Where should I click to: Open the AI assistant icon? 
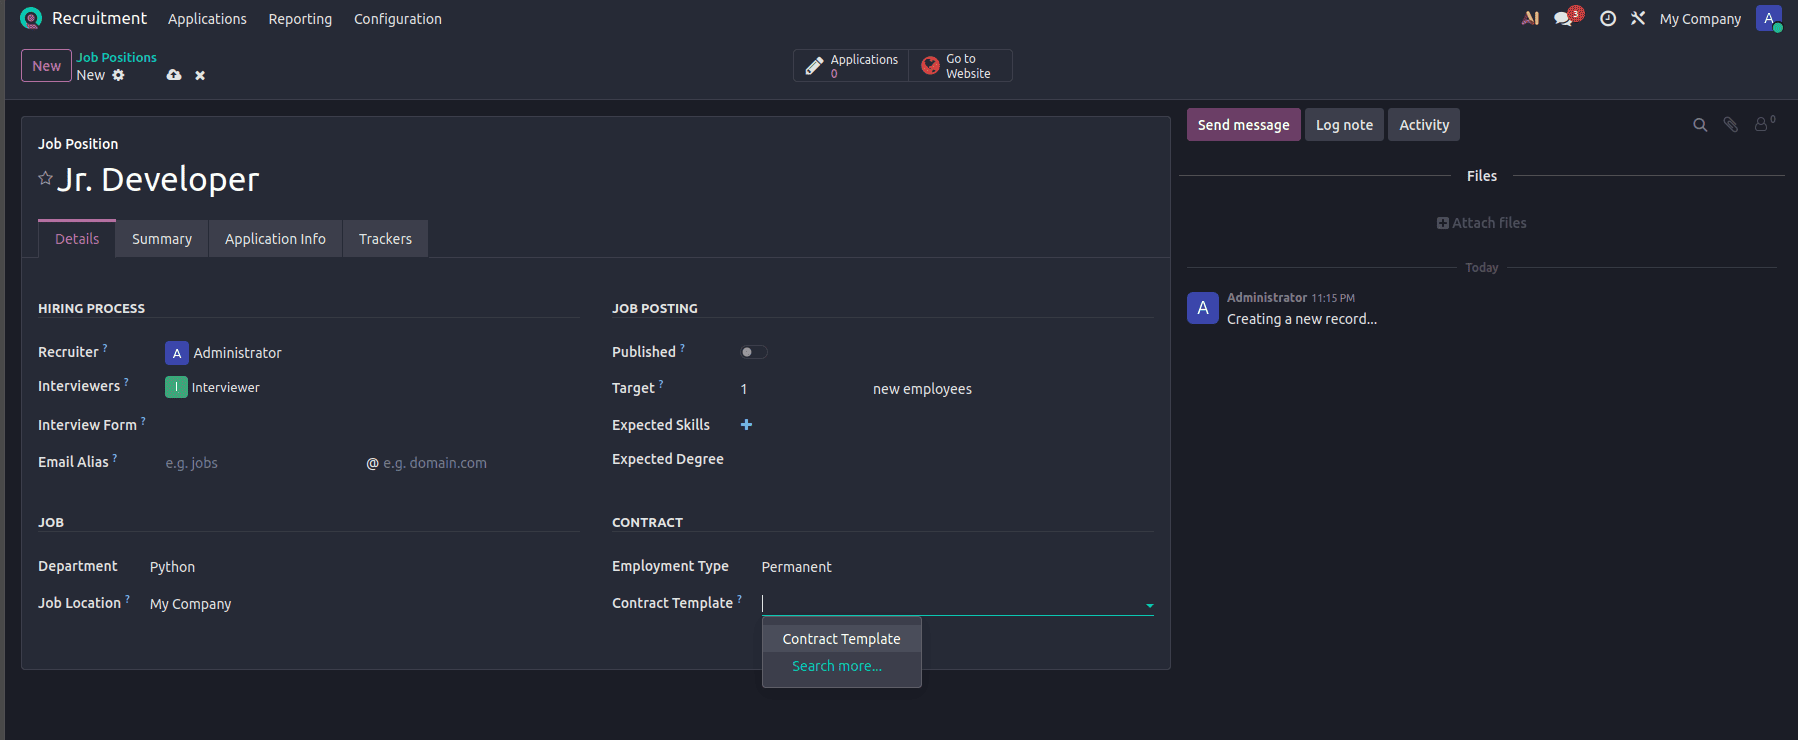tap(1530, 18)
